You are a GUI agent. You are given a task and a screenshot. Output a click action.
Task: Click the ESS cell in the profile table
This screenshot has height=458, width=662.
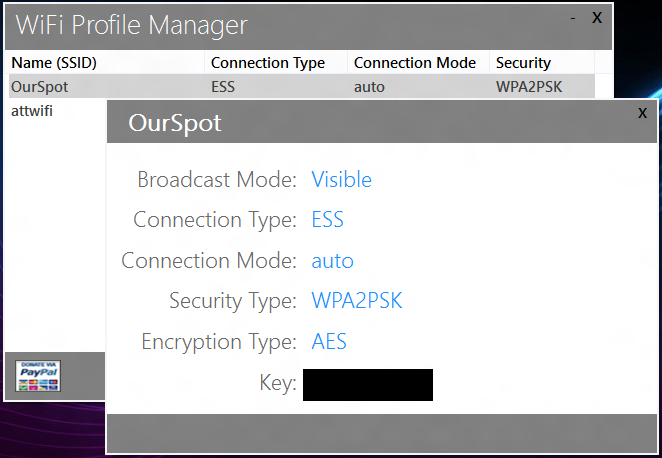(224, 86)
